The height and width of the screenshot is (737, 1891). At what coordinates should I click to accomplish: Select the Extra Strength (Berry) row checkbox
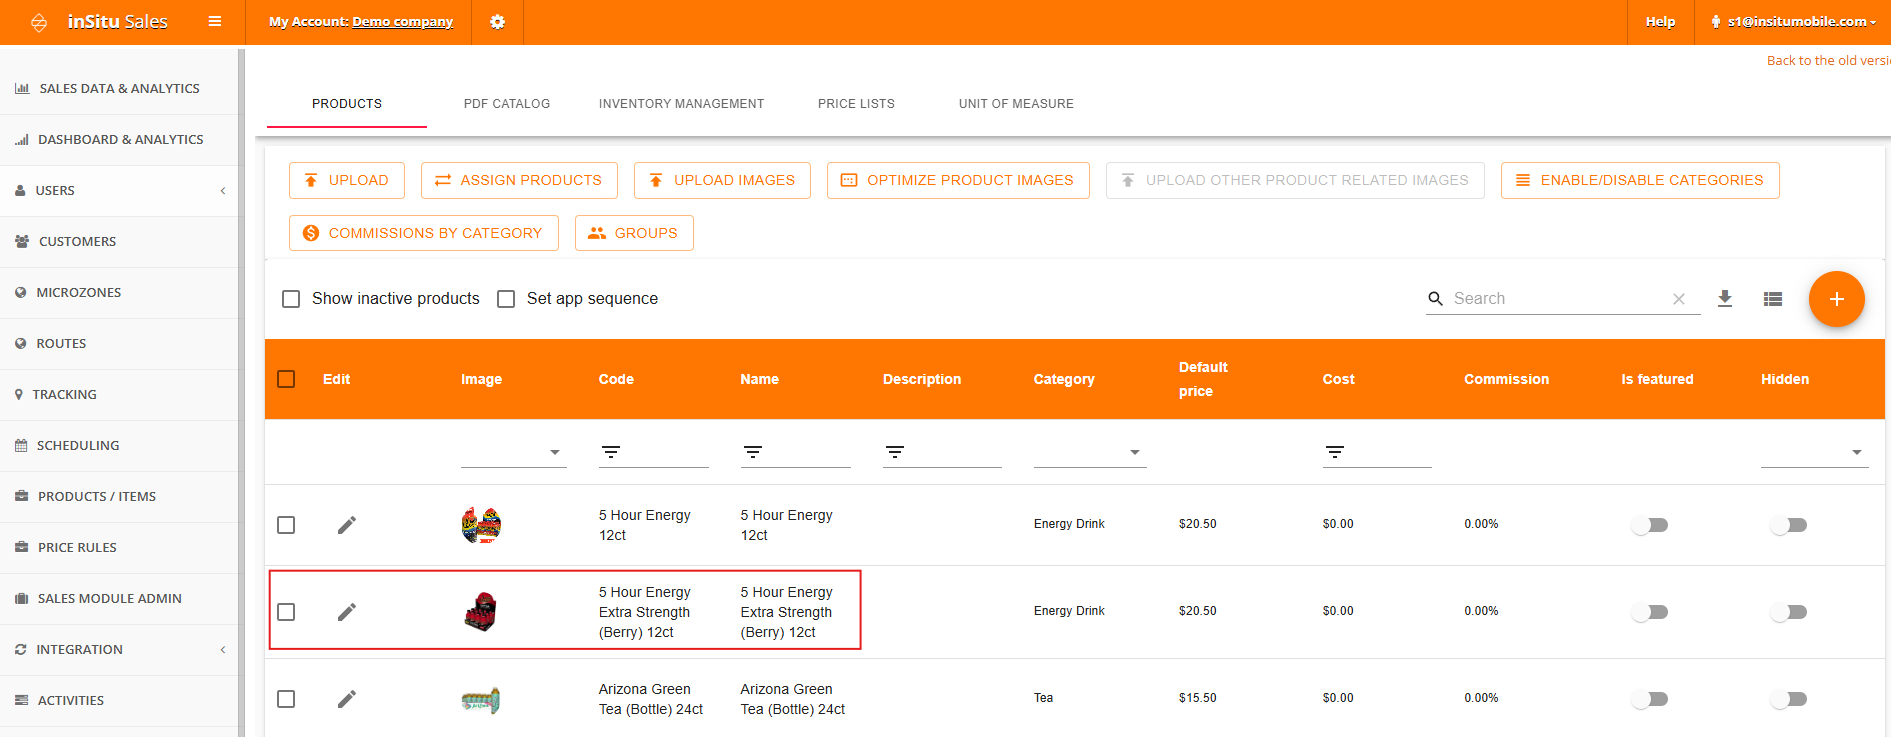point(286,612)
